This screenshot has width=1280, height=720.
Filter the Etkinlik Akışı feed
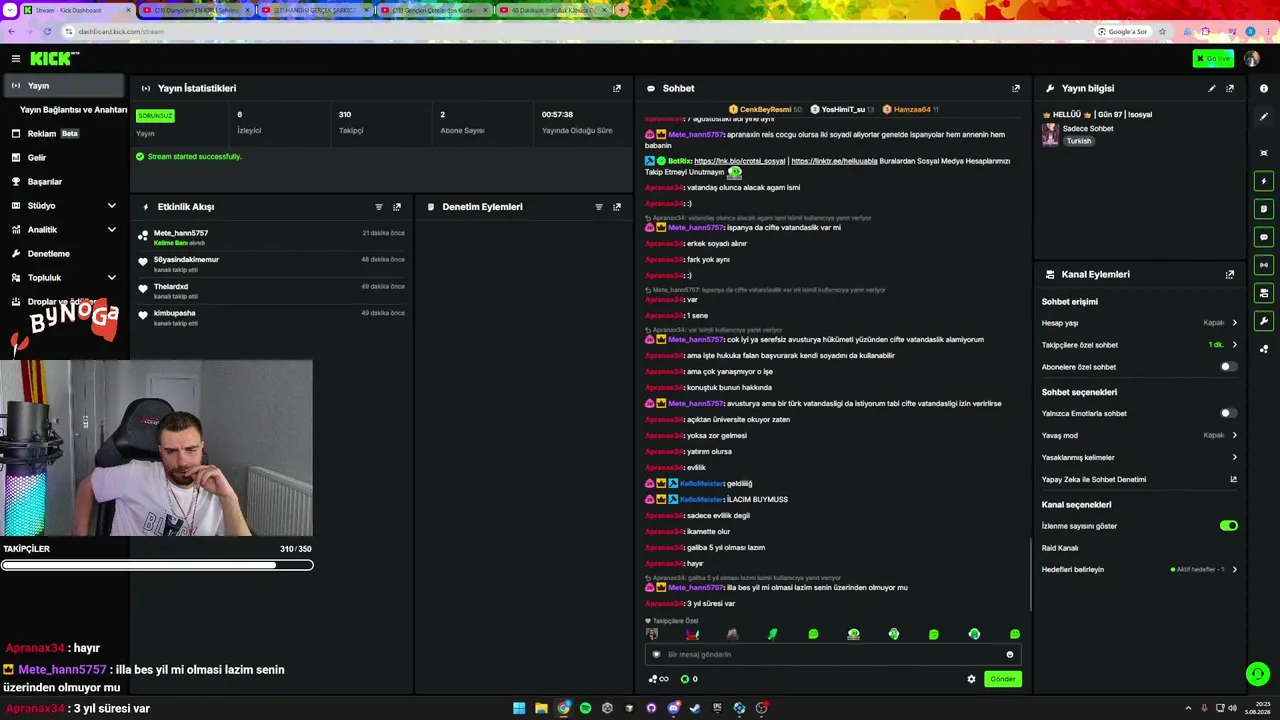(379, 207)
